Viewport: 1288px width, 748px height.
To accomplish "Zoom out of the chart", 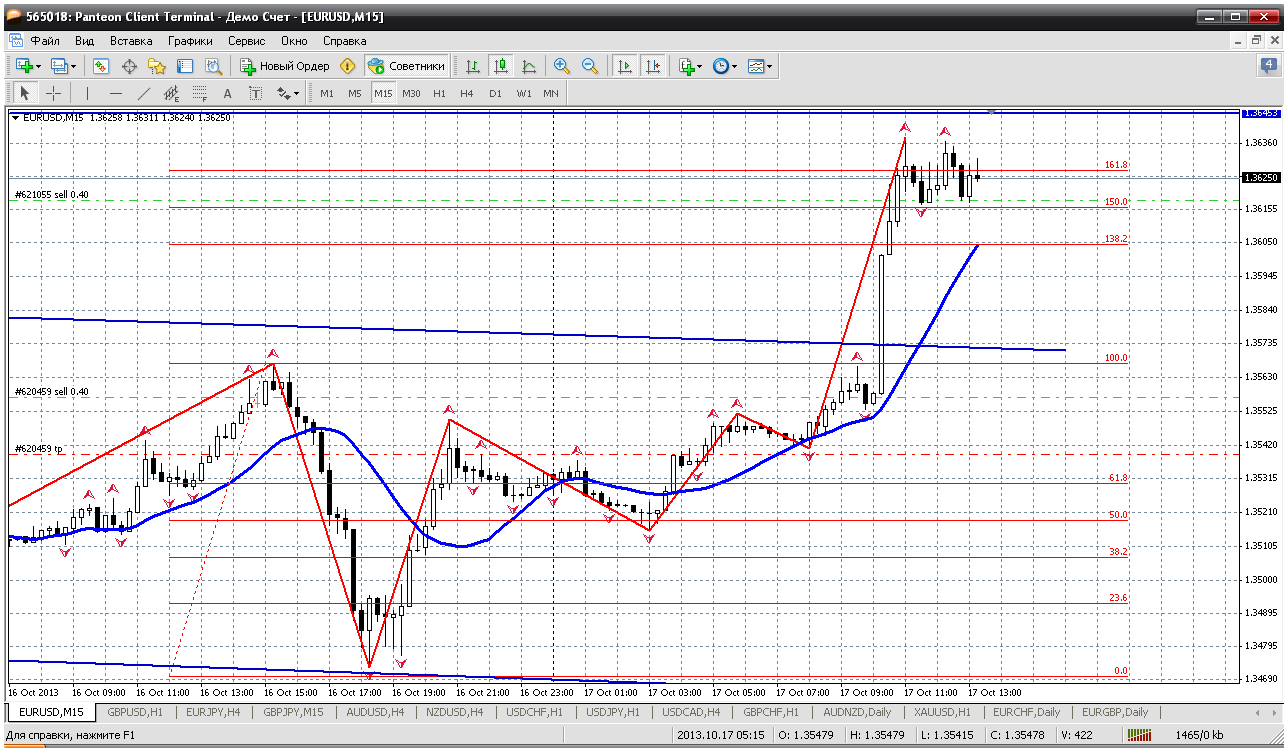I will 590,66.
